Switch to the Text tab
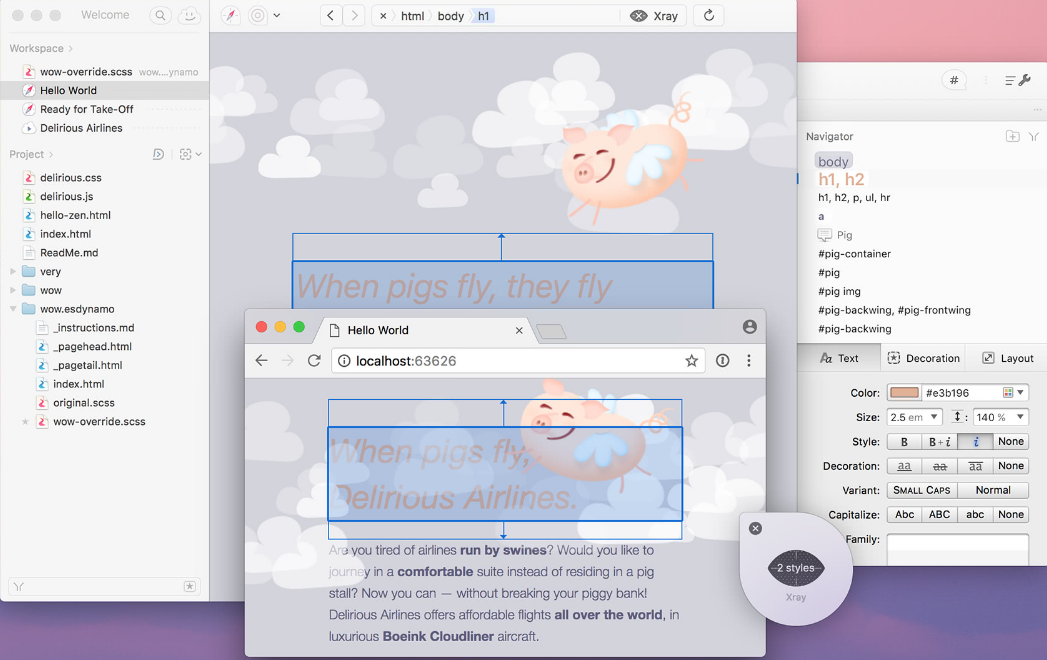This screenshot has width=1047, height=660. coord(839,358)
